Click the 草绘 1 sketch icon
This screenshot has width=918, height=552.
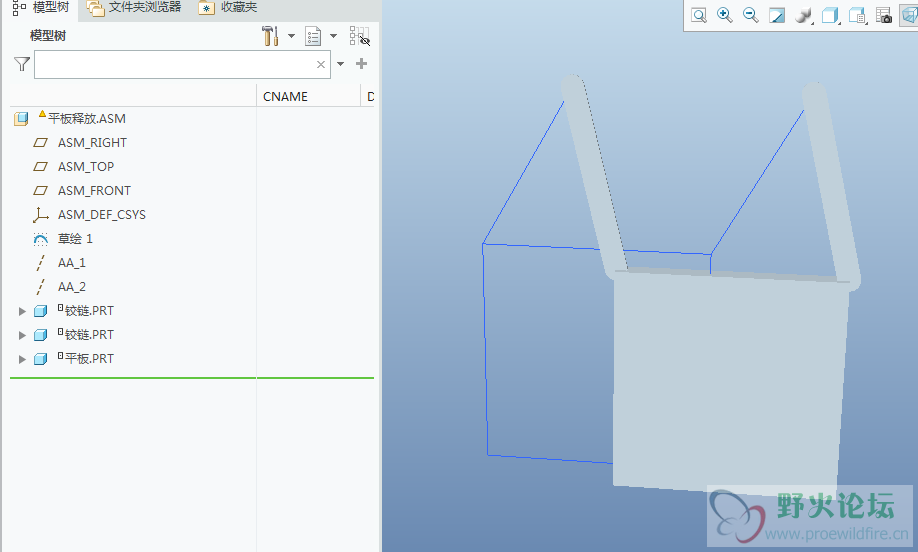[40, 239]
